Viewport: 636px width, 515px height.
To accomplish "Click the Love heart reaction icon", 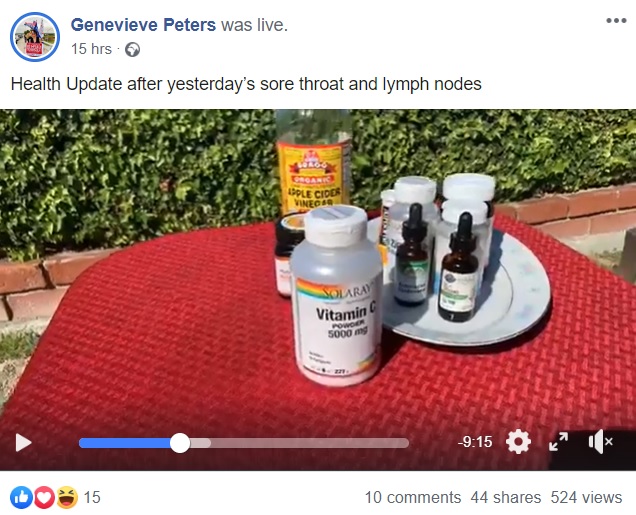I will point(44,497).
